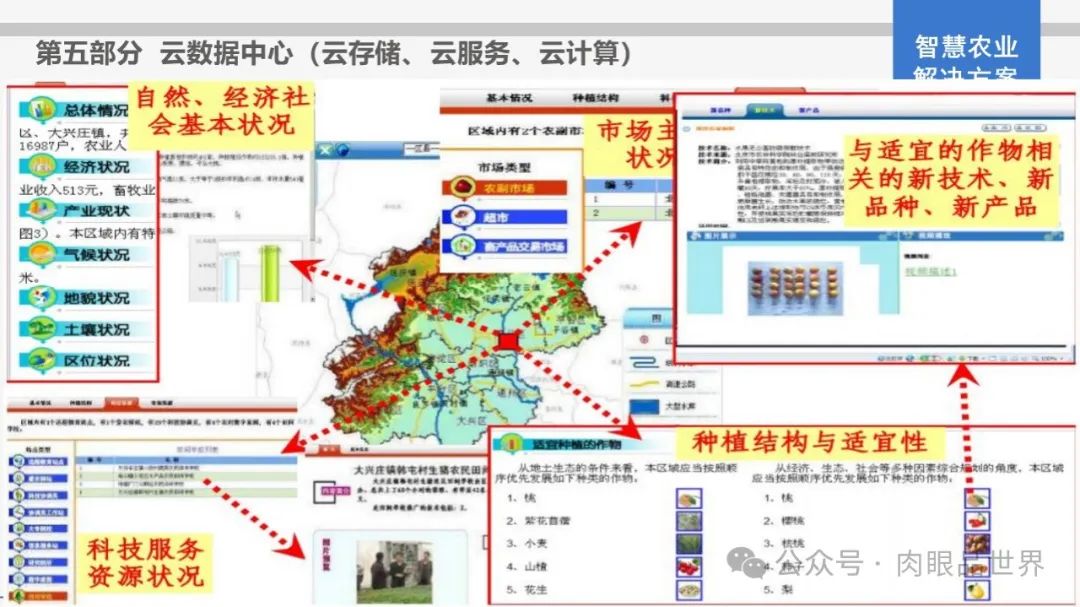Image resolution: width=1080 pixels, height=607 pixels.
Task: Switch to the 新品种 tab
Action: click(x=720, y=110)
